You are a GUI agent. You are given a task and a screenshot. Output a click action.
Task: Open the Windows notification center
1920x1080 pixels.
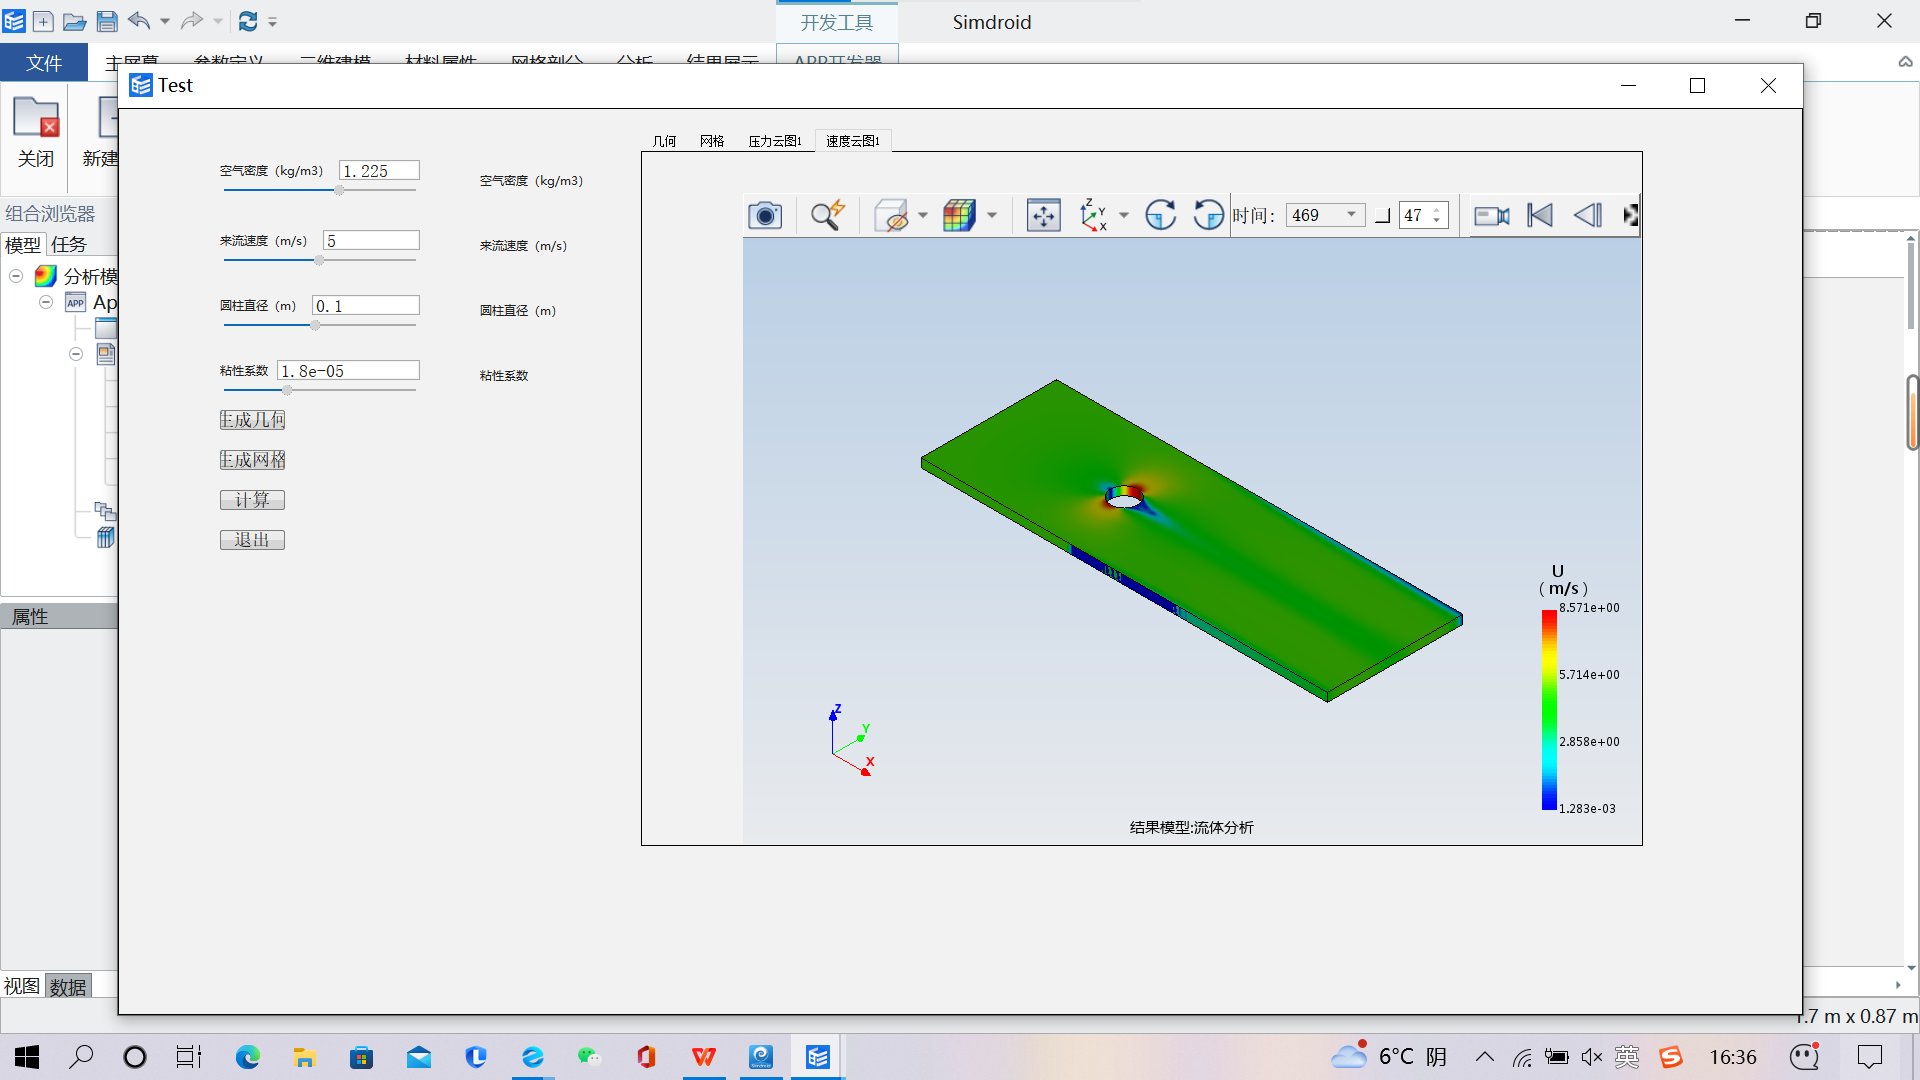(x=1869, y=1057)
